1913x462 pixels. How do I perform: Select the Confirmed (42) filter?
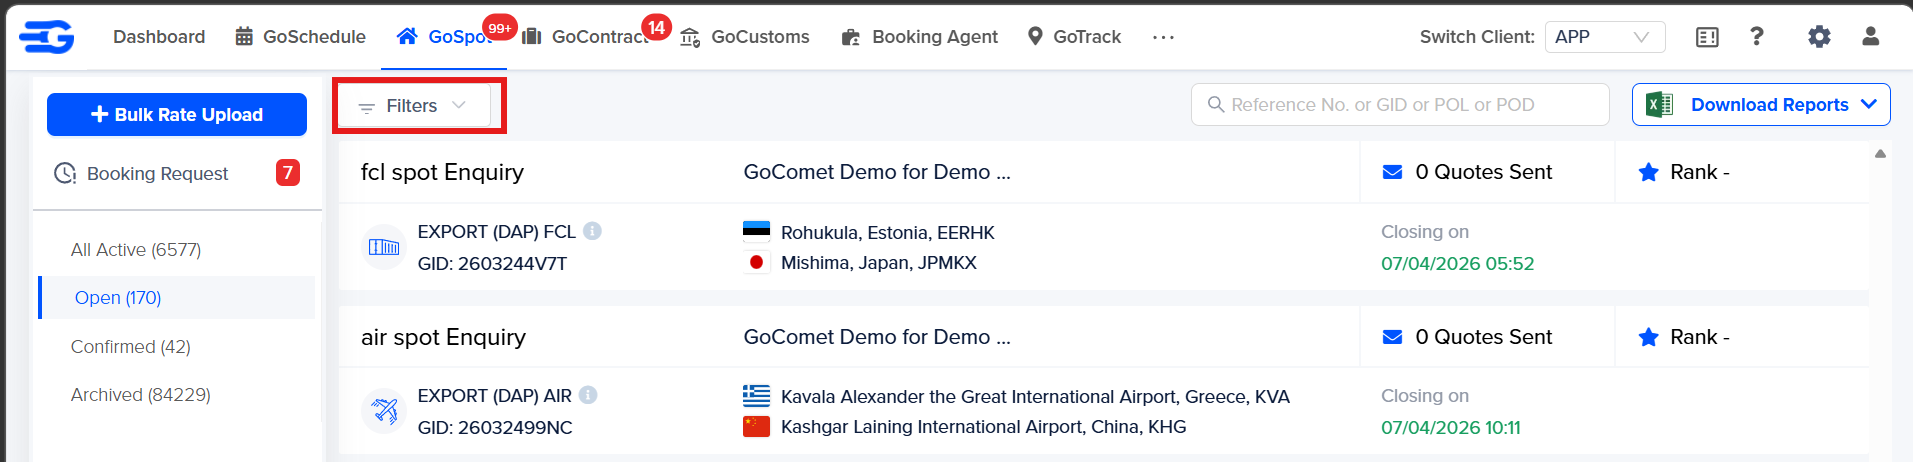pyautogui.click(x=131, y=347)
